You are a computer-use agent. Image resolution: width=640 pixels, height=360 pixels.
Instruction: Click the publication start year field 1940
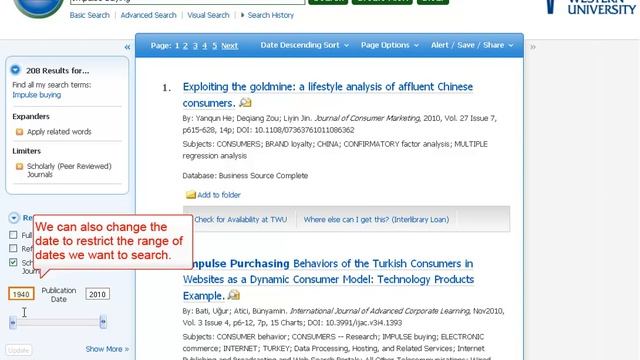pos(21,294)
